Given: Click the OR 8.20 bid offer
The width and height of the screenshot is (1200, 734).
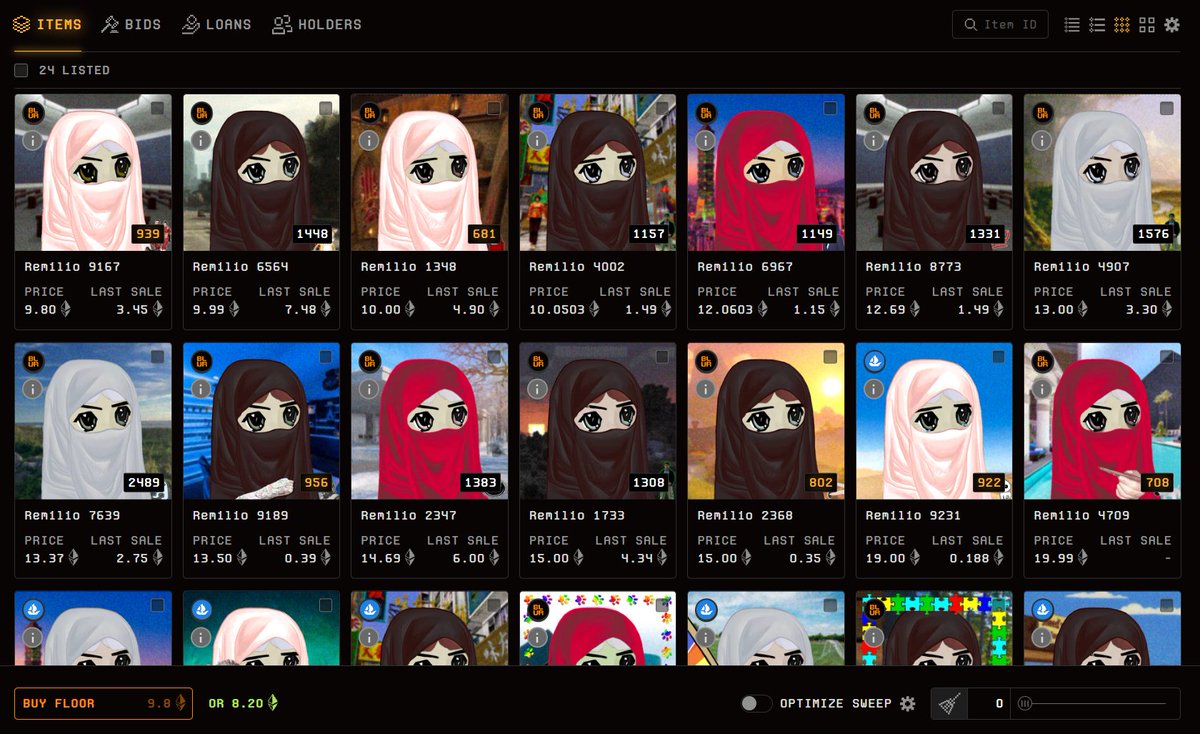Looking at the screenshot, I should (x=243, y=703).
